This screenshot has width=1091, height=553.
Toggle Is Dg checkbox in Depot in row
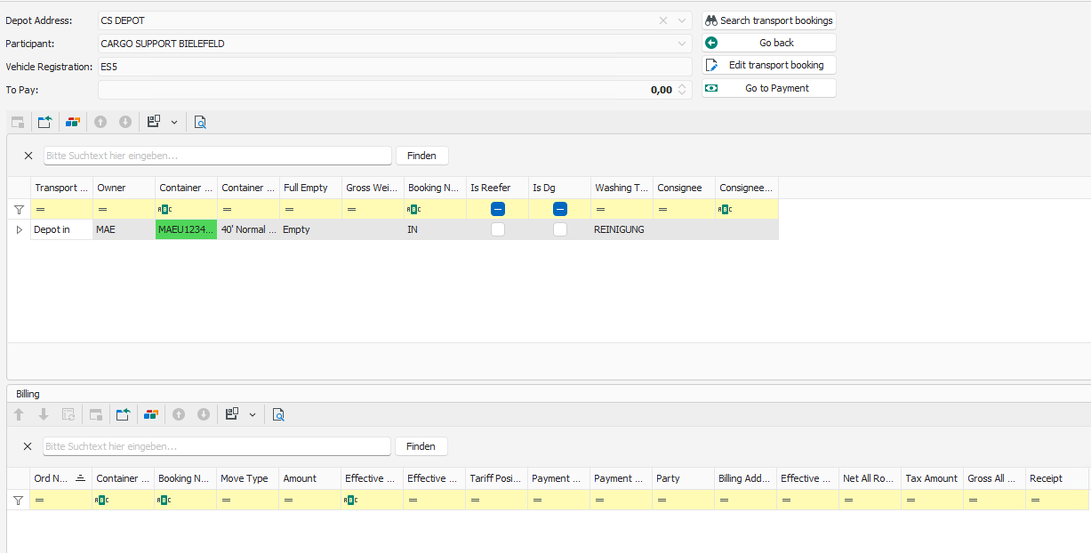560,230
